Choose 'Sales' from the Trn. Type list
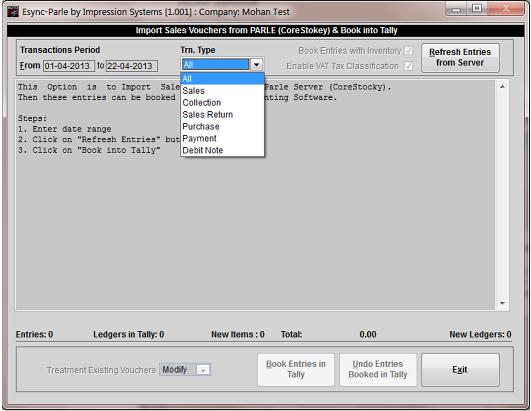The width and height of the screenshot is (531, 411). click(222, 91)
